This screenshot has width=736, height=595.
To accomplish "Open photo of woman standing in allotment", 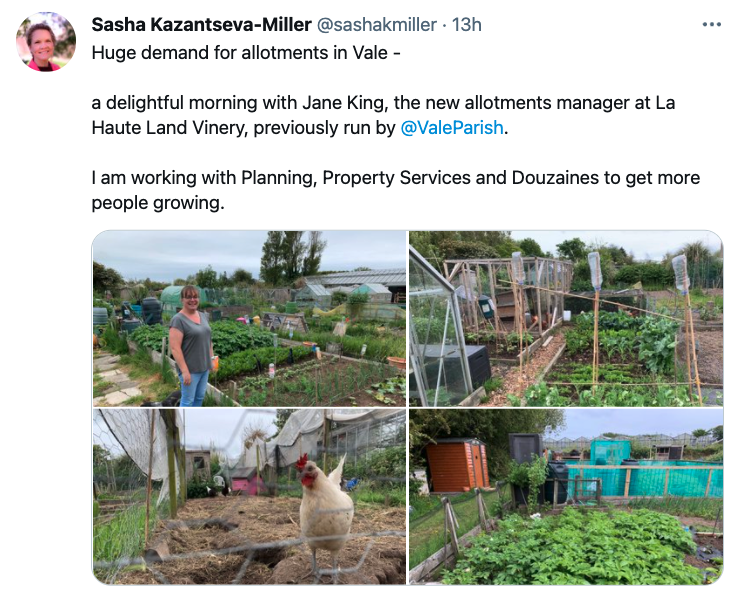I will (x=249, y=318).
